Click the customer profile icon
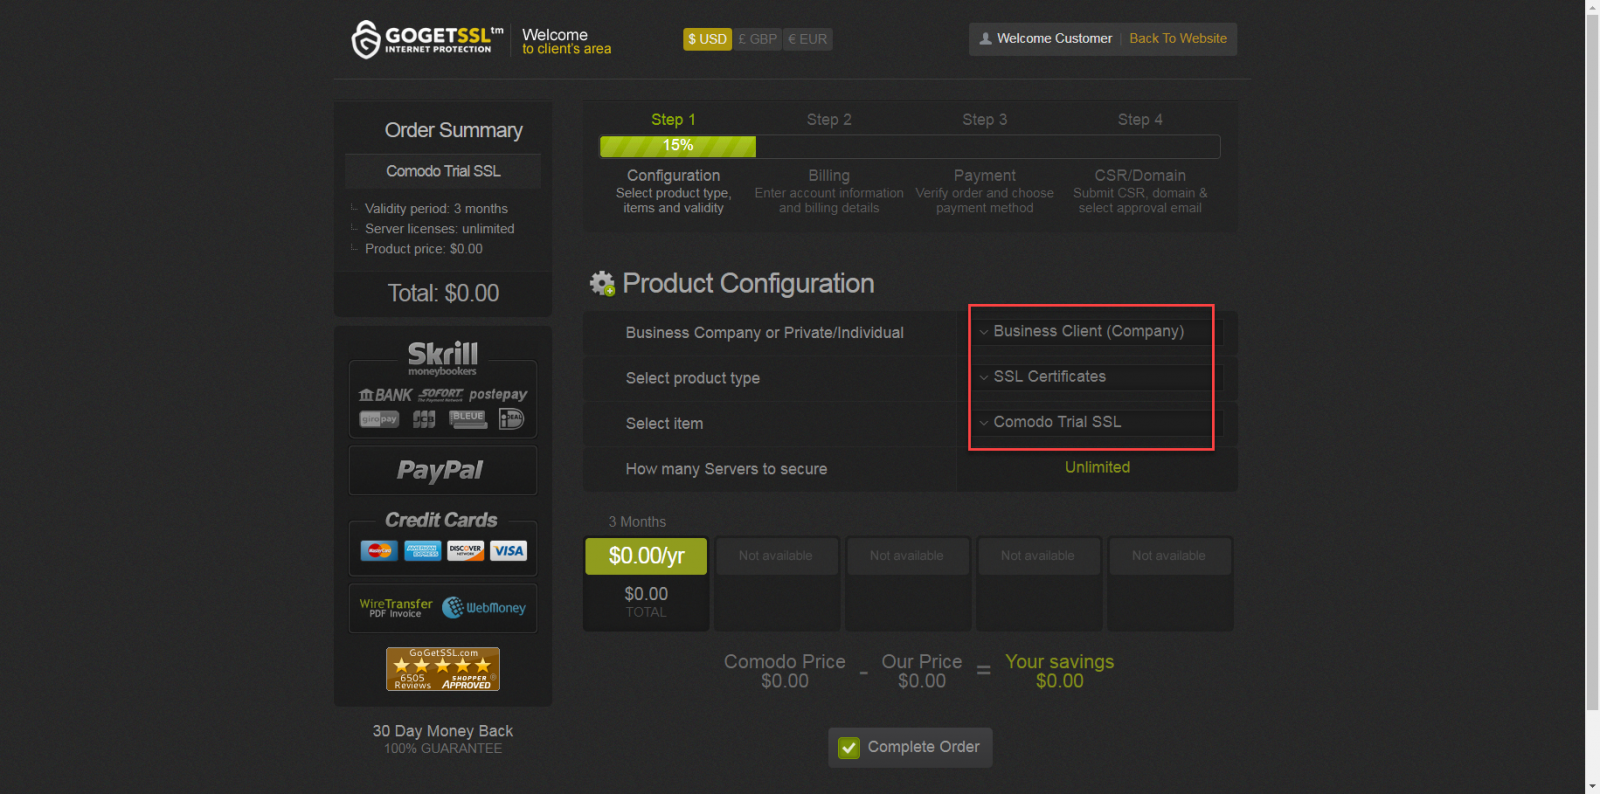The image size is (1600, 794). coord(985,39)
